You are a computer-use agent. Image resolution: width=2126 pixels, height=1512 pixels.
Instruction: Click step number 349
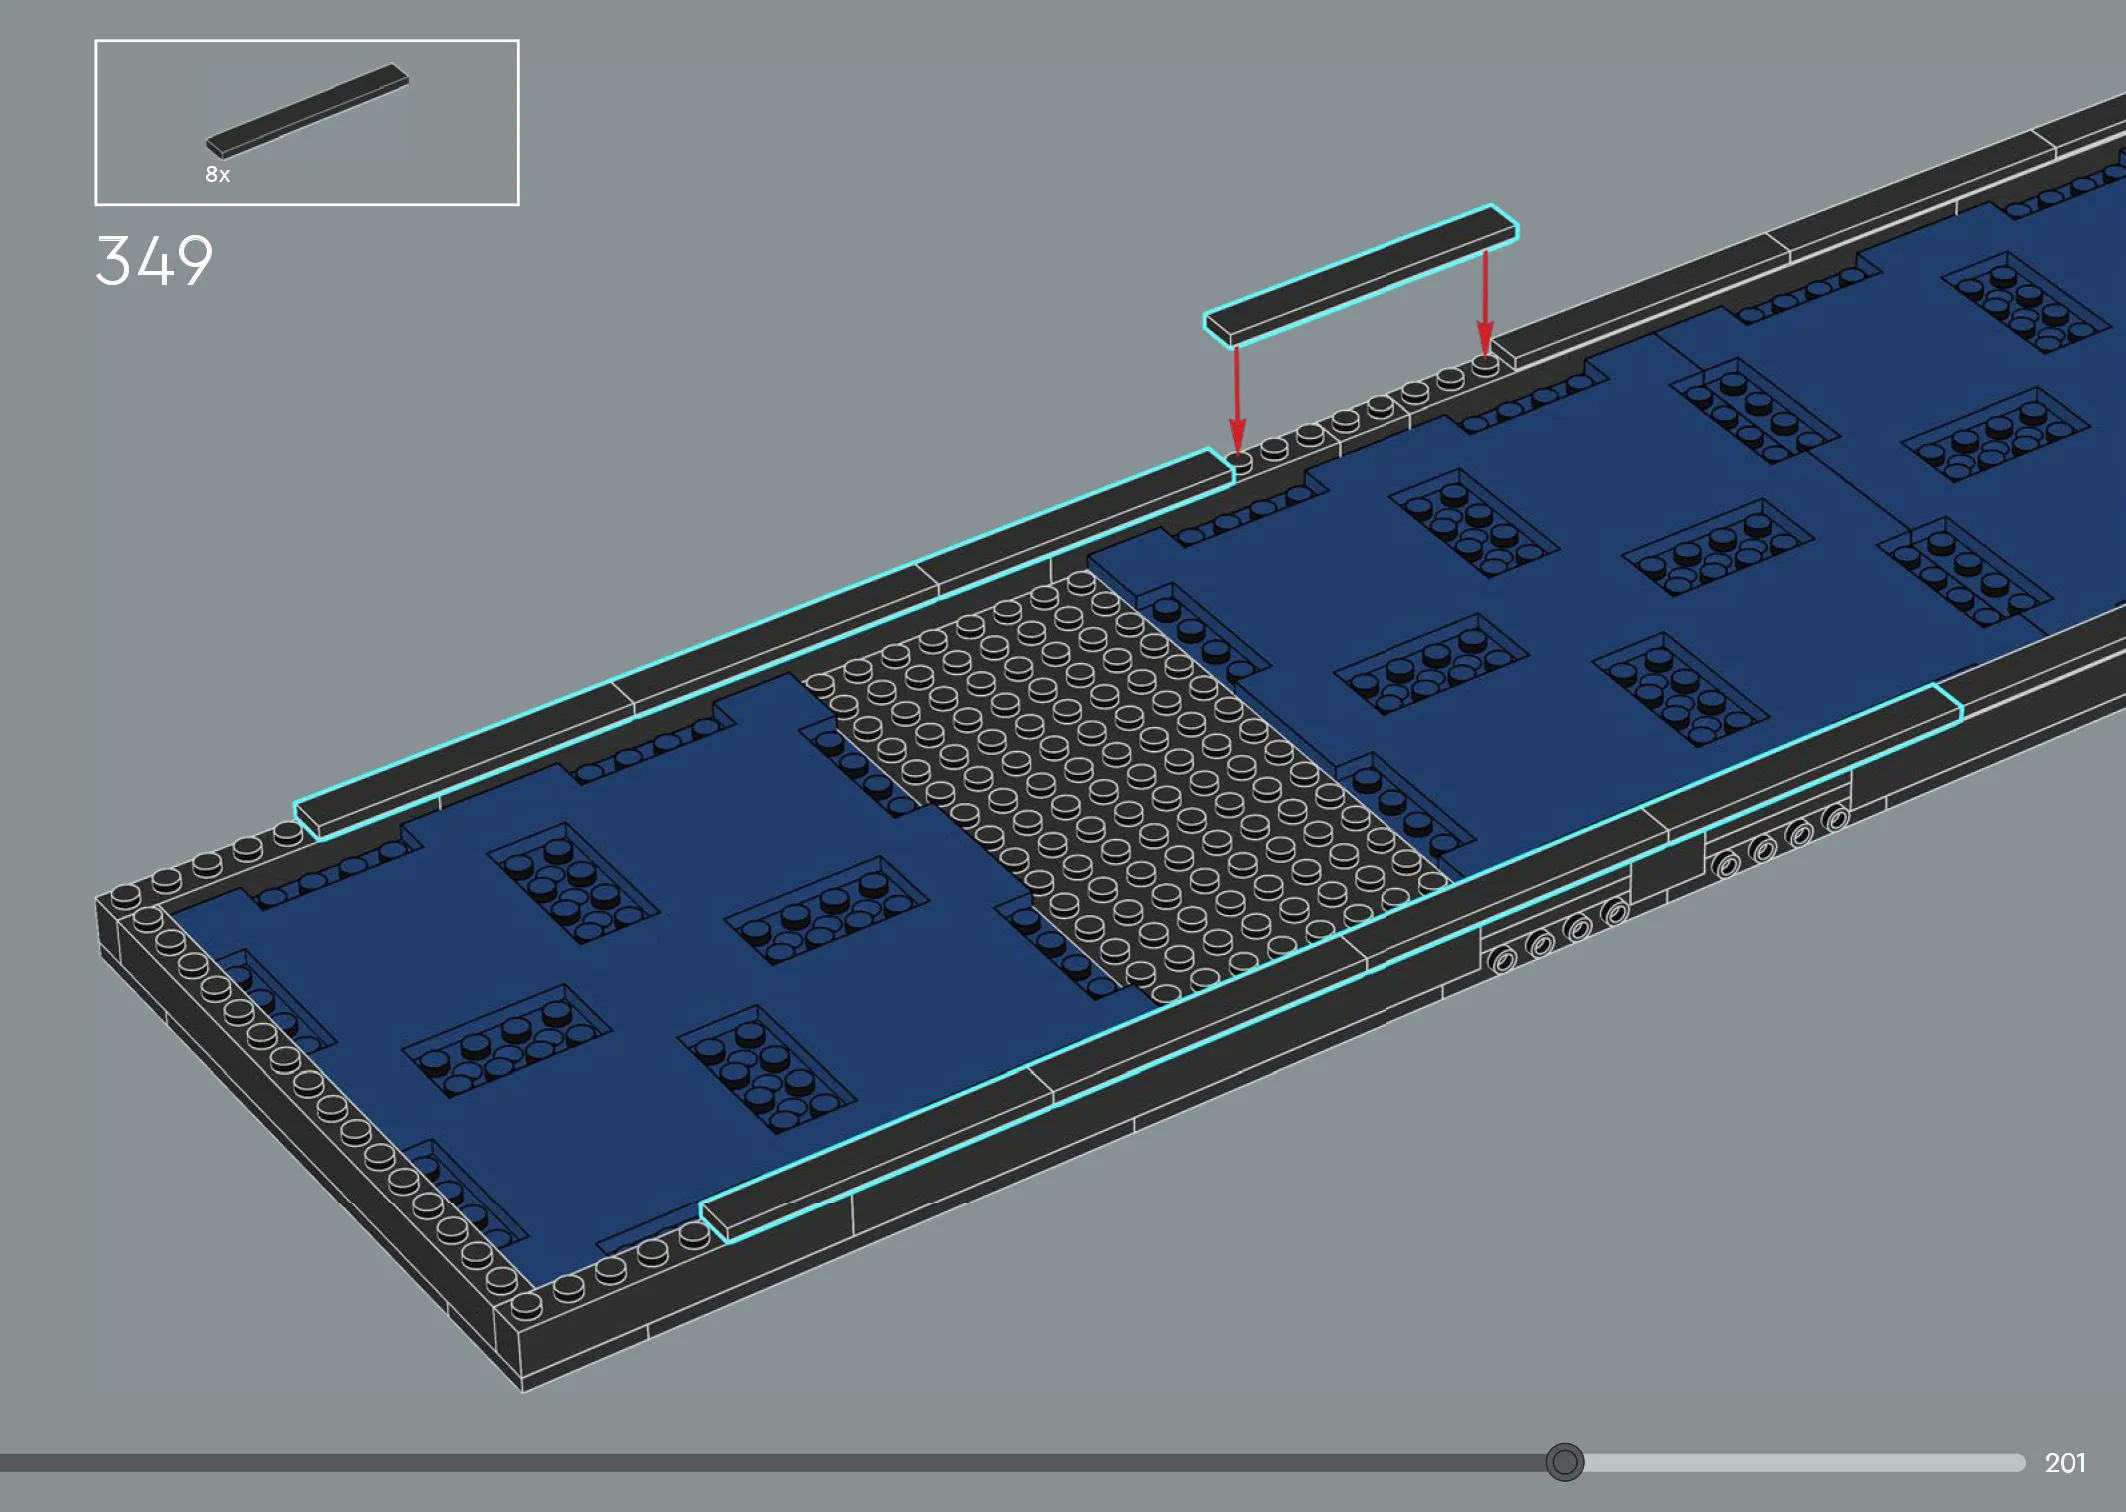coord(154,261)
